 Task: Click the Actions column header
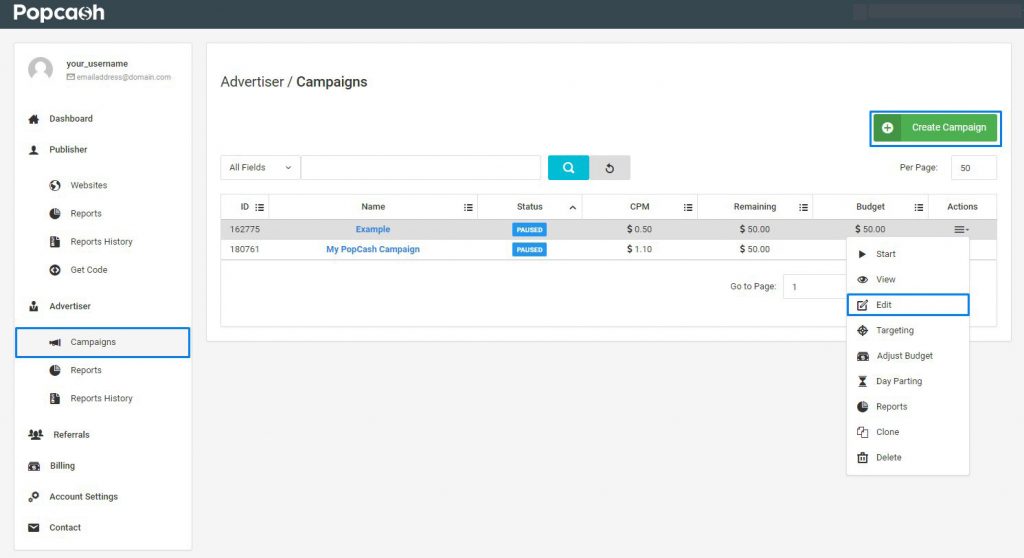click(962, 206)
